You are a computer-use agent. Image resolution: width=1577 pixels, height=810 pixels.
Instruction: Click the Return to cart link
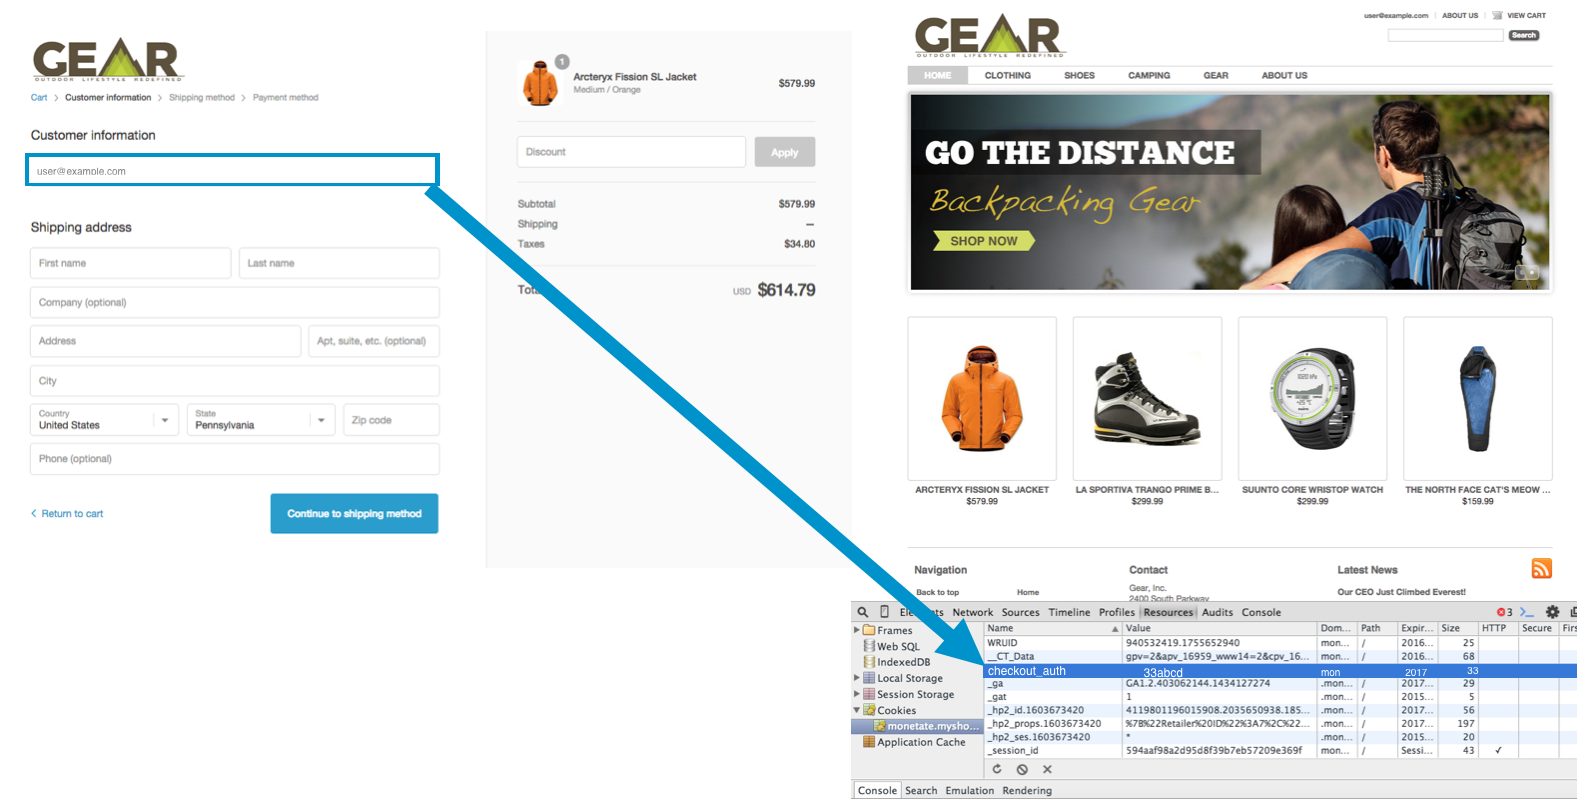point(67,513)
